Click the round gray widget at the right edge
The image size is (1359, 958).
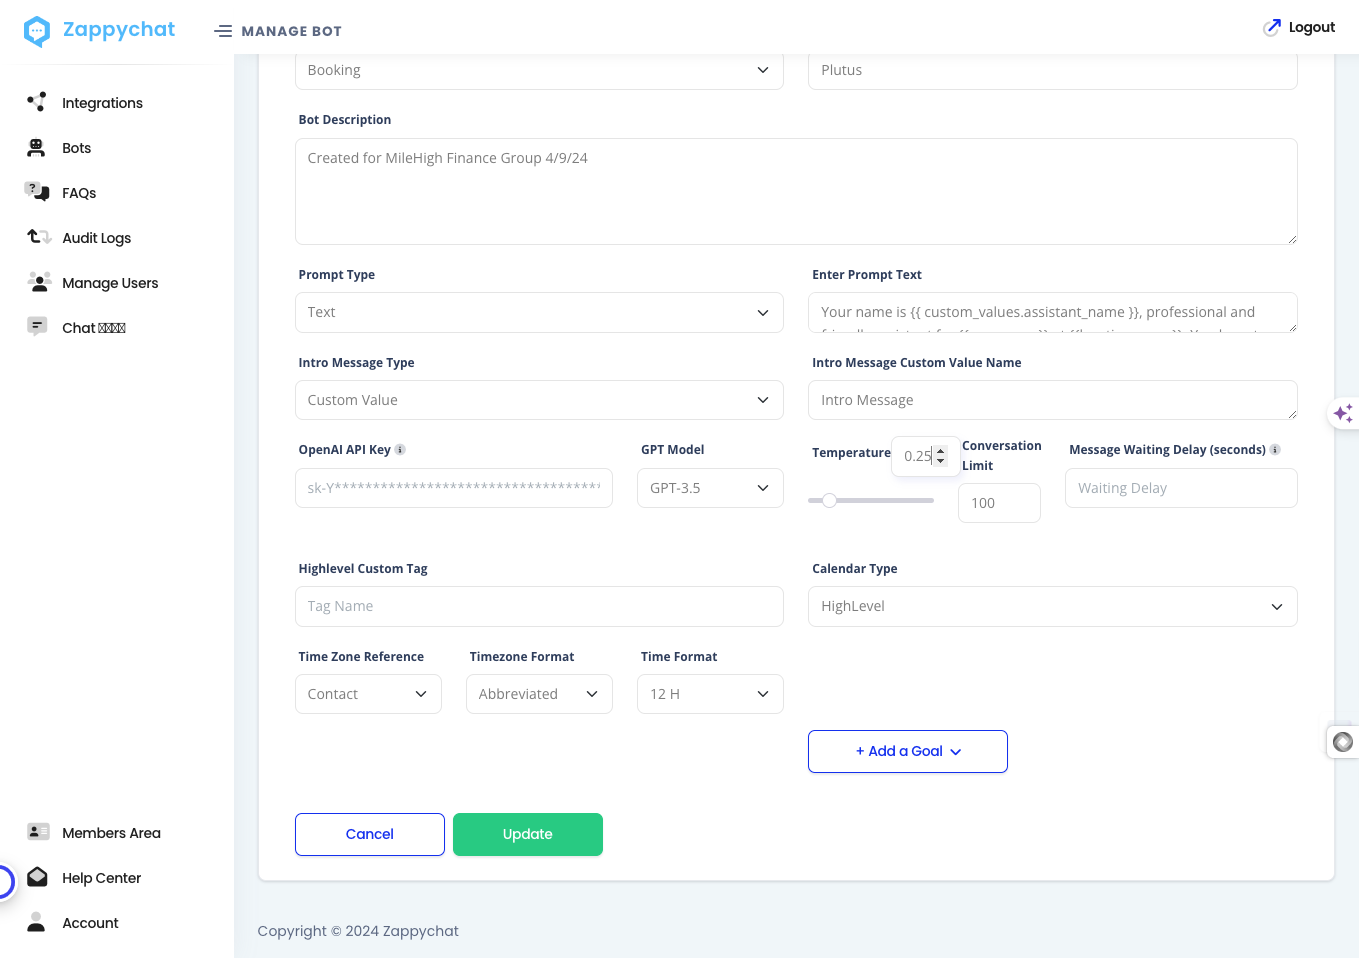tap(1343, 742)
